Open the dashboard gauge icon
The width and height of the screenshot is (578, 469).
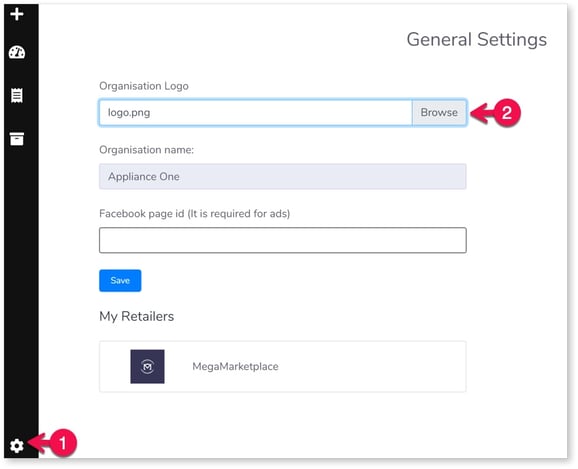[17, 52]
